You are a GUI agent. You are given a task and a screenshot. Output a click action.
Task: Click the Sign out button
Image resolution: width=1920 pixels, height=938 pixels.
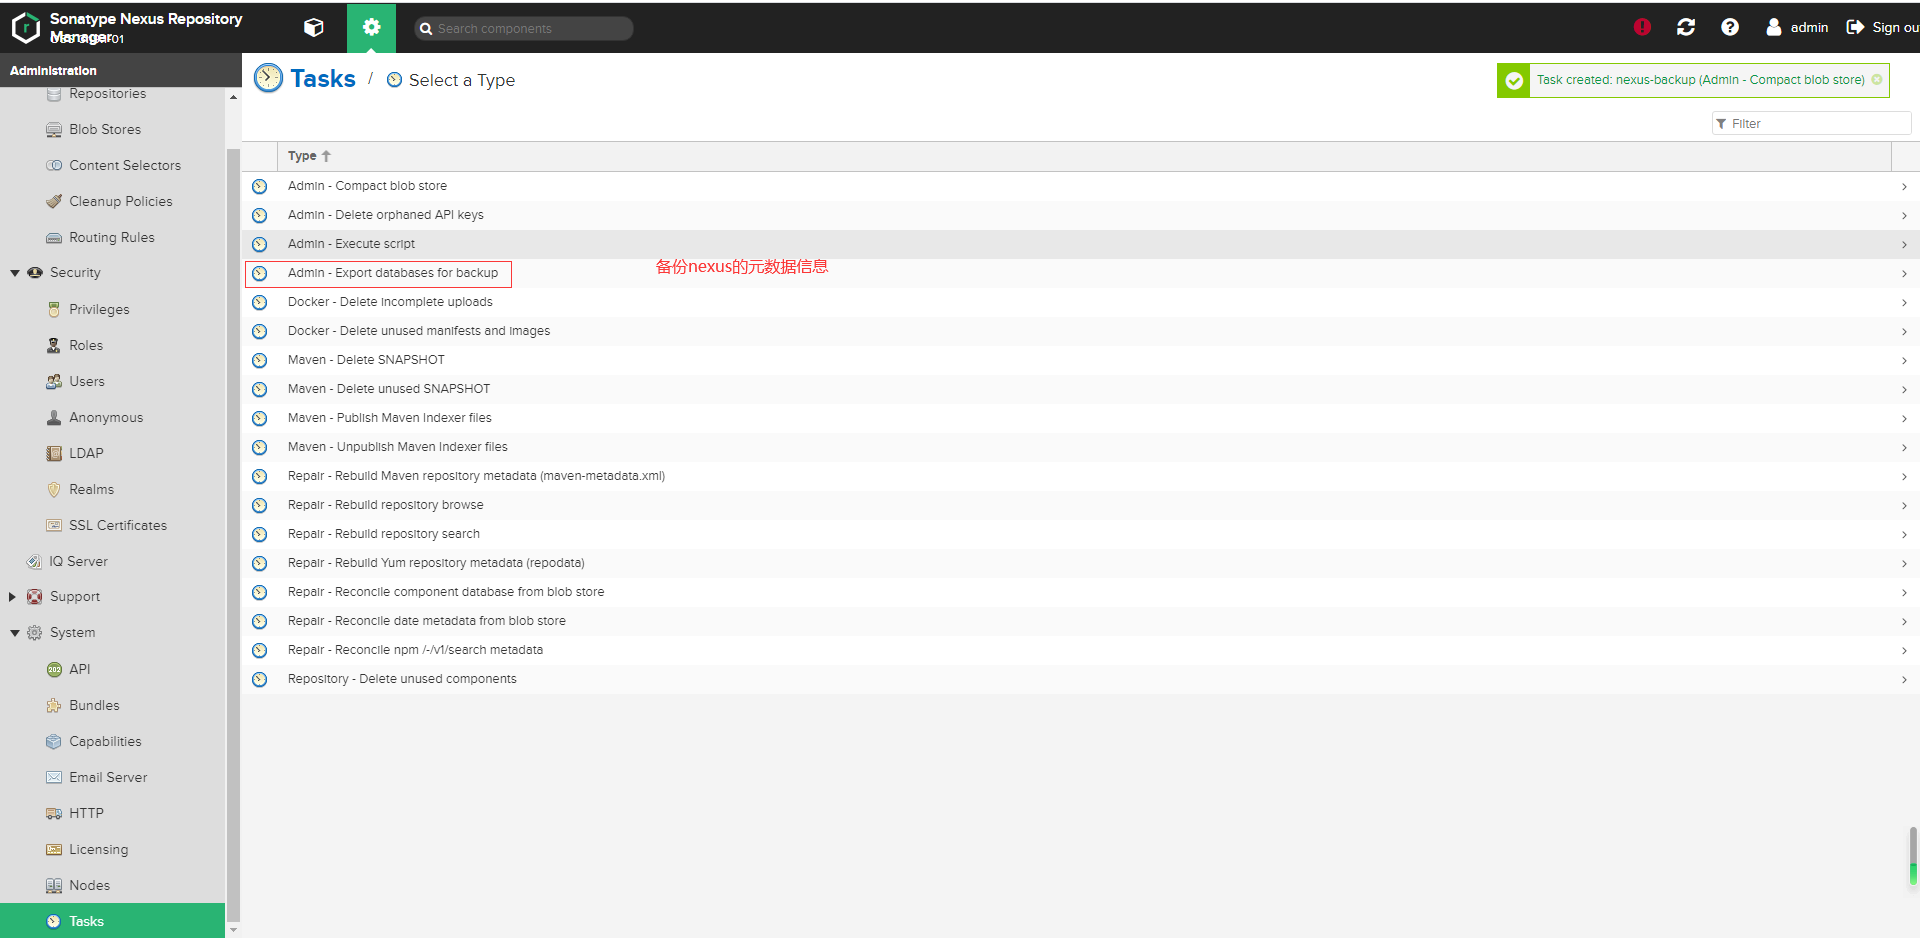pyautogui.click(x=1883, y=27)
